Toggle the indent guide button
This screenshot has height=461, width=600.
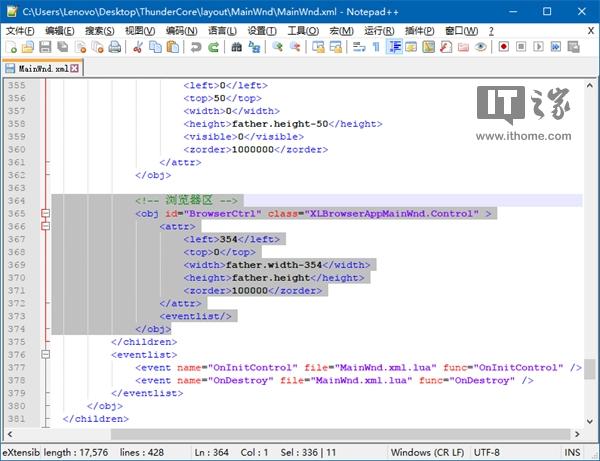394,47
